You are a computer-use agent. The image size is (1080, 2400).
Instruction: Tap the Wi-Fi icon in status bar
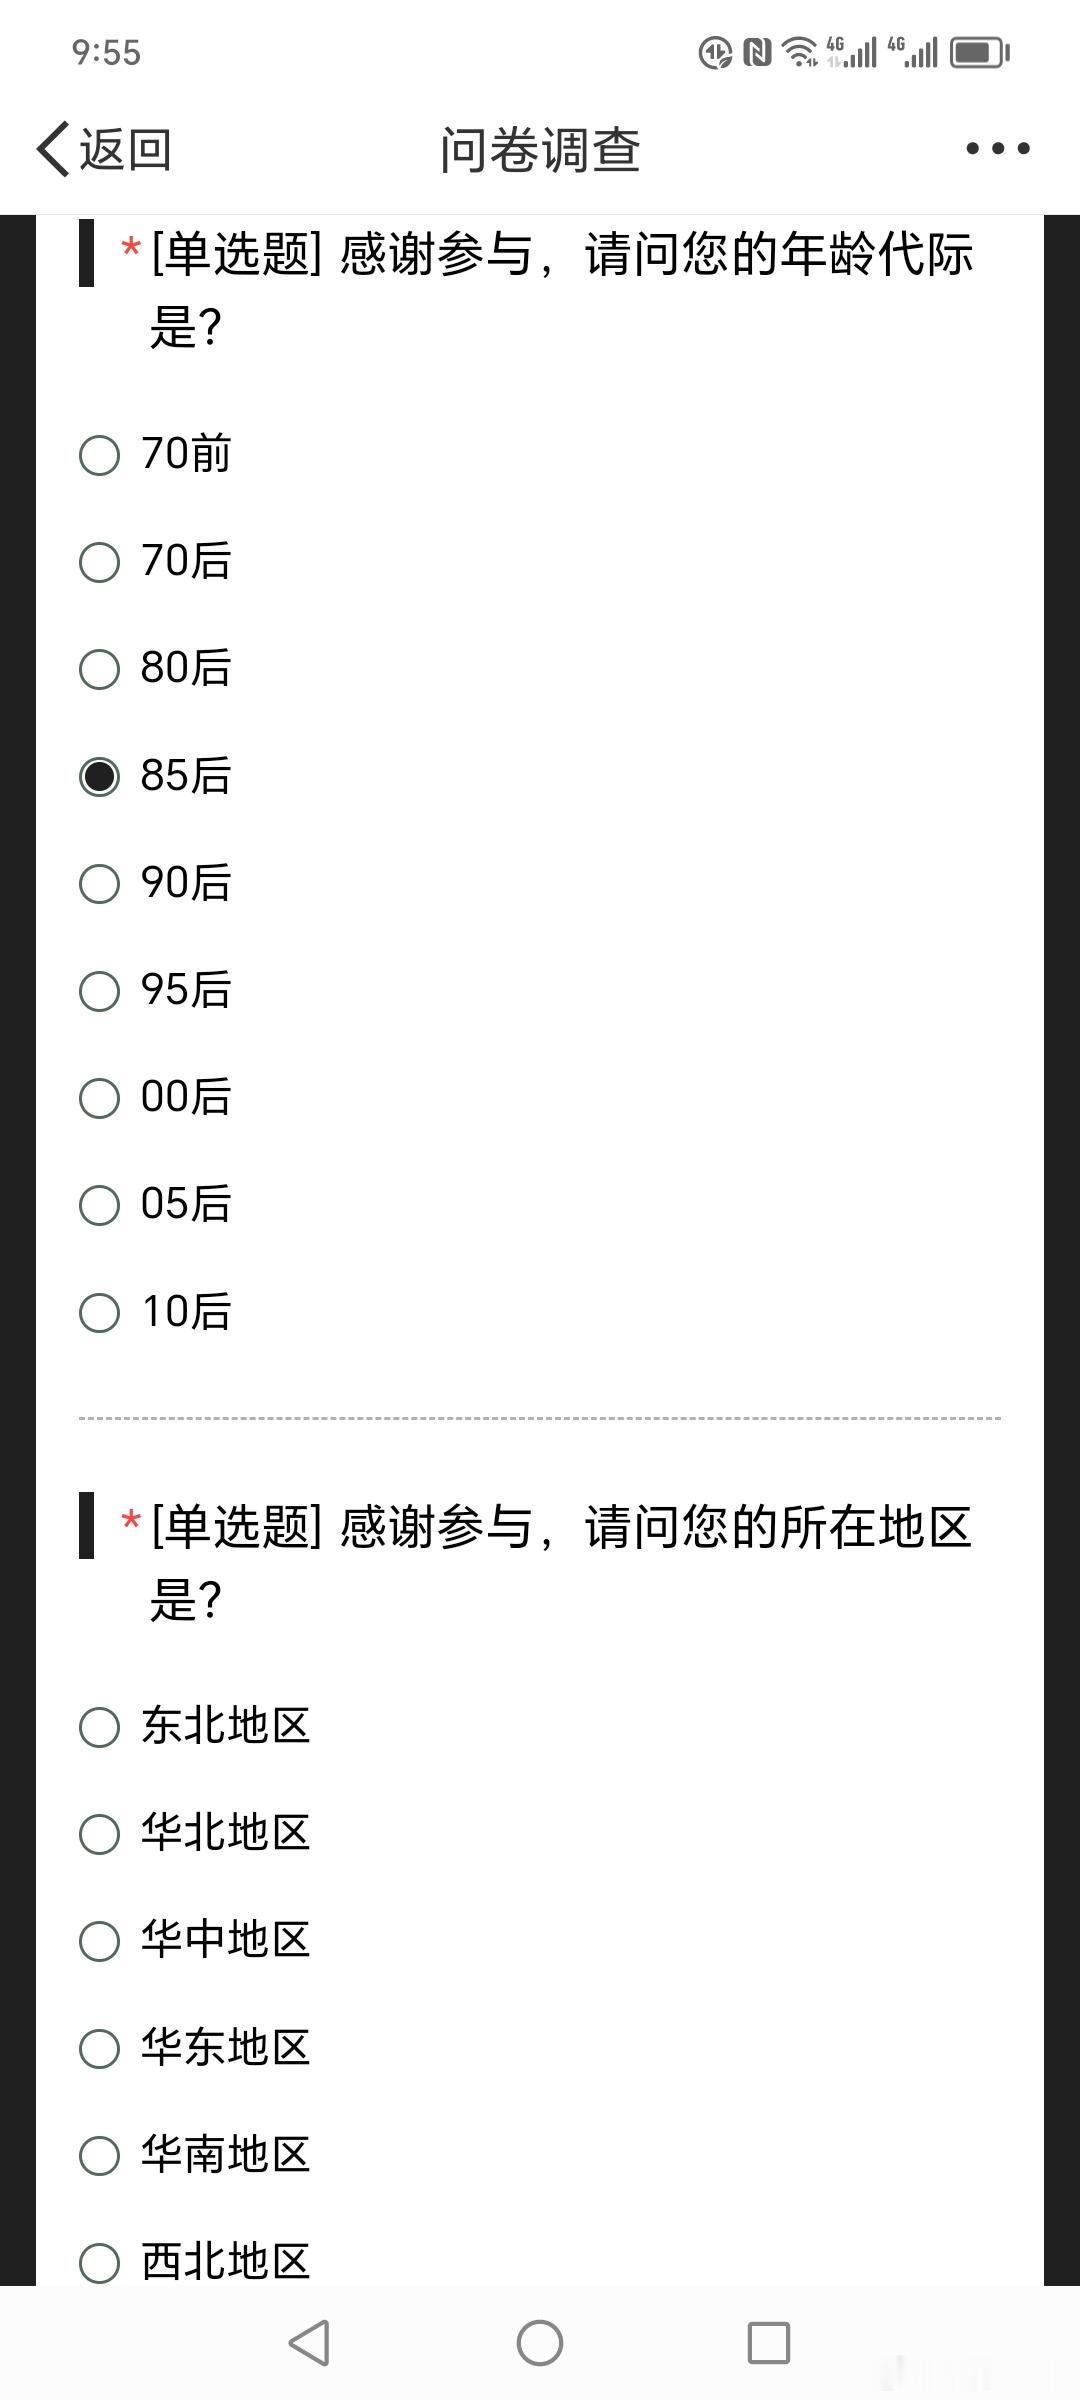(800, 52)
